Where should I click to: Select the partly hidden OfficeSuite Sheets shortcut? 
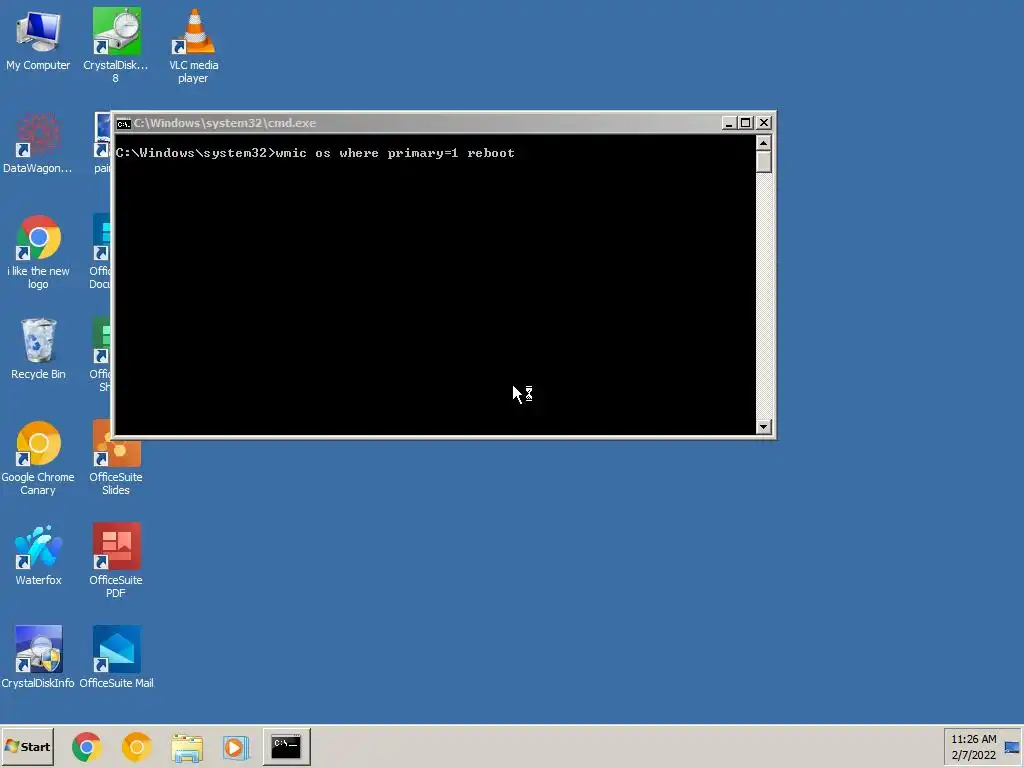tap(101, 355)
